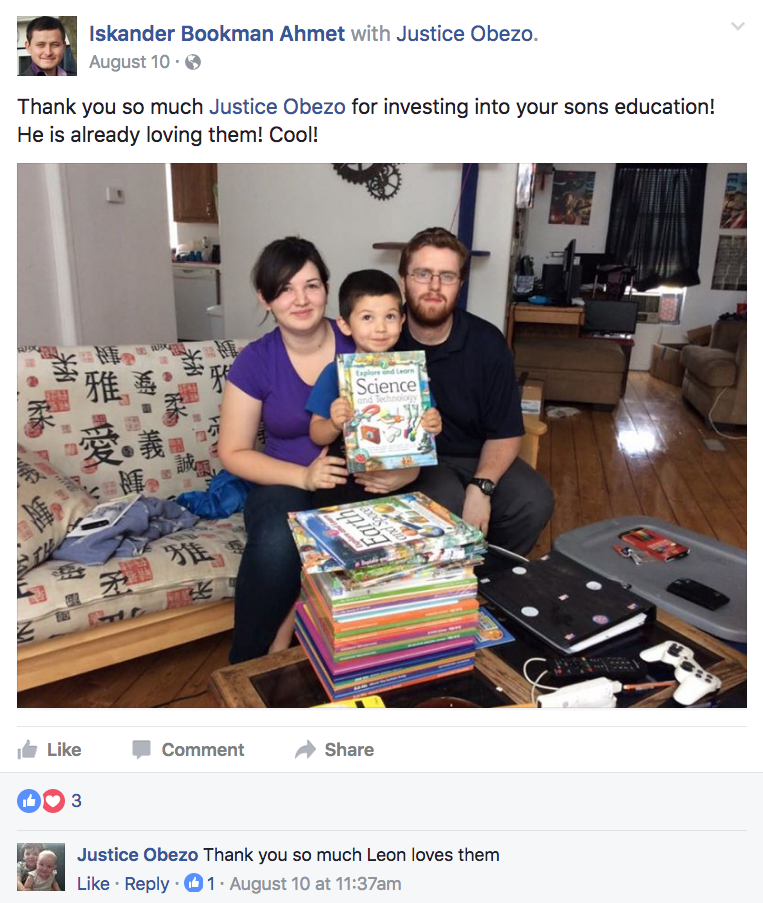Share the post via Share label
Screen dimensions: 763x903
pyautogui.click(x=349, y=749)
